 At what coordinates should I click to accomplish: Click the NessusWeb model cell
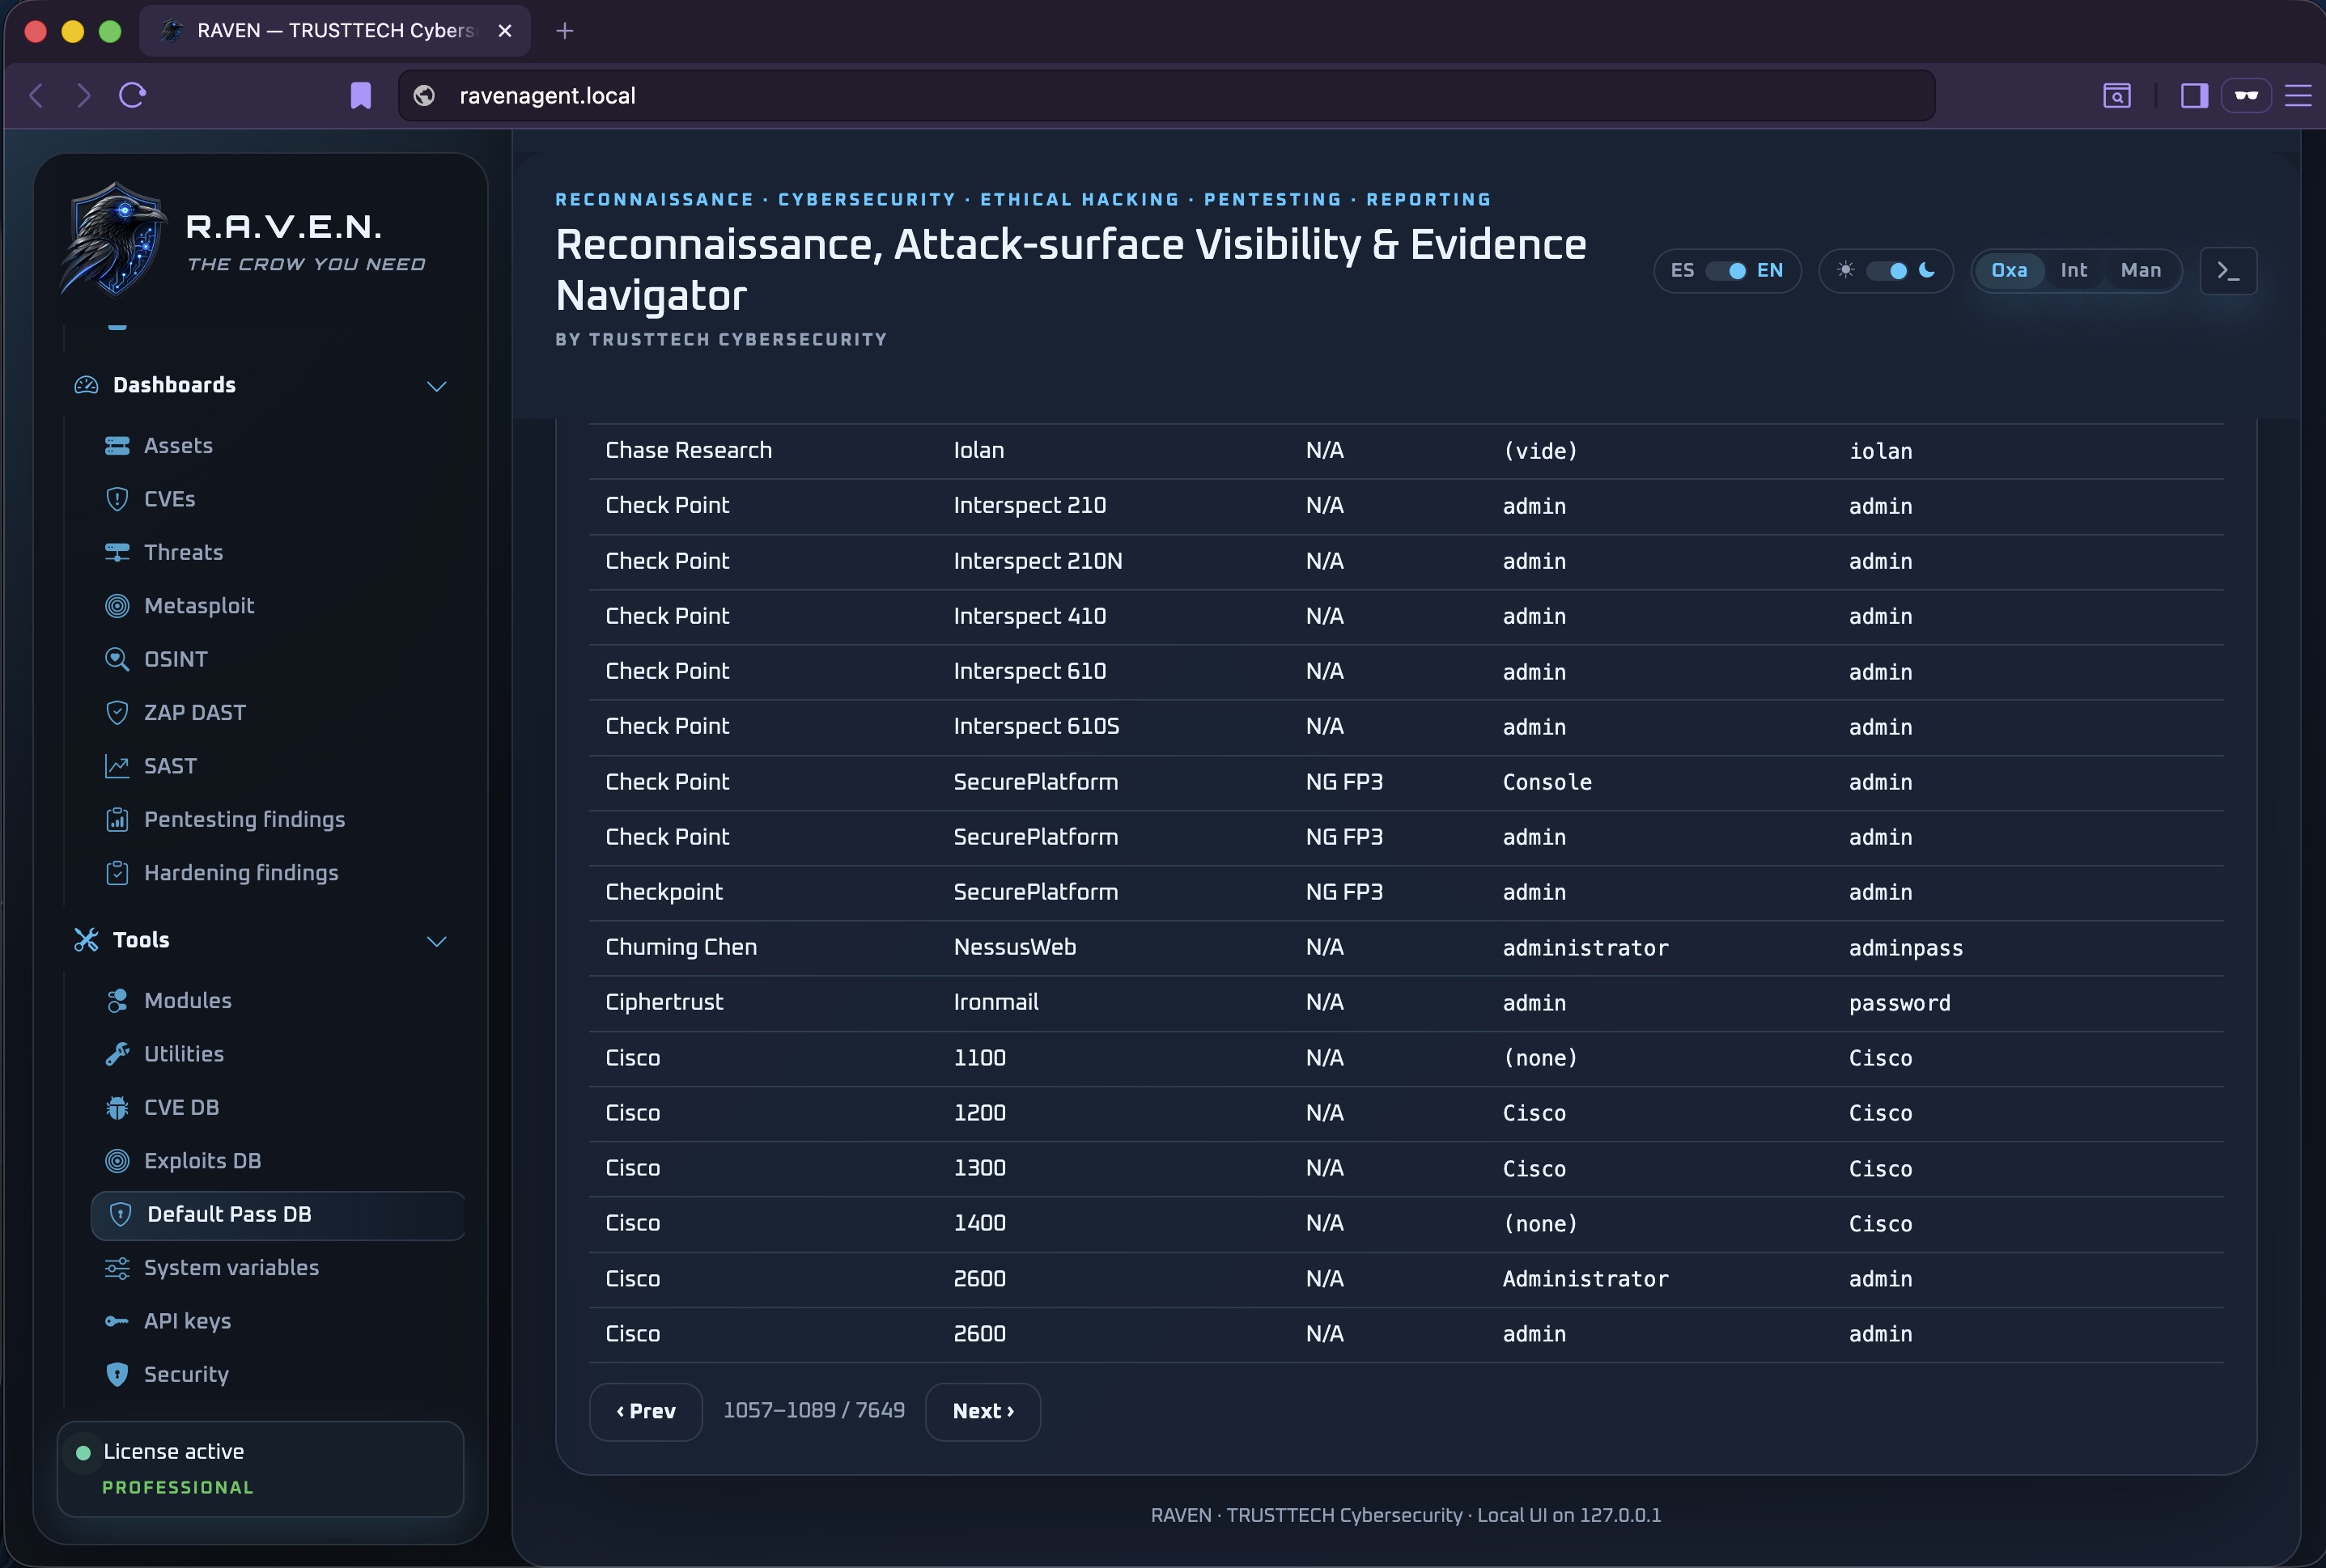(x=1015, y=947)
